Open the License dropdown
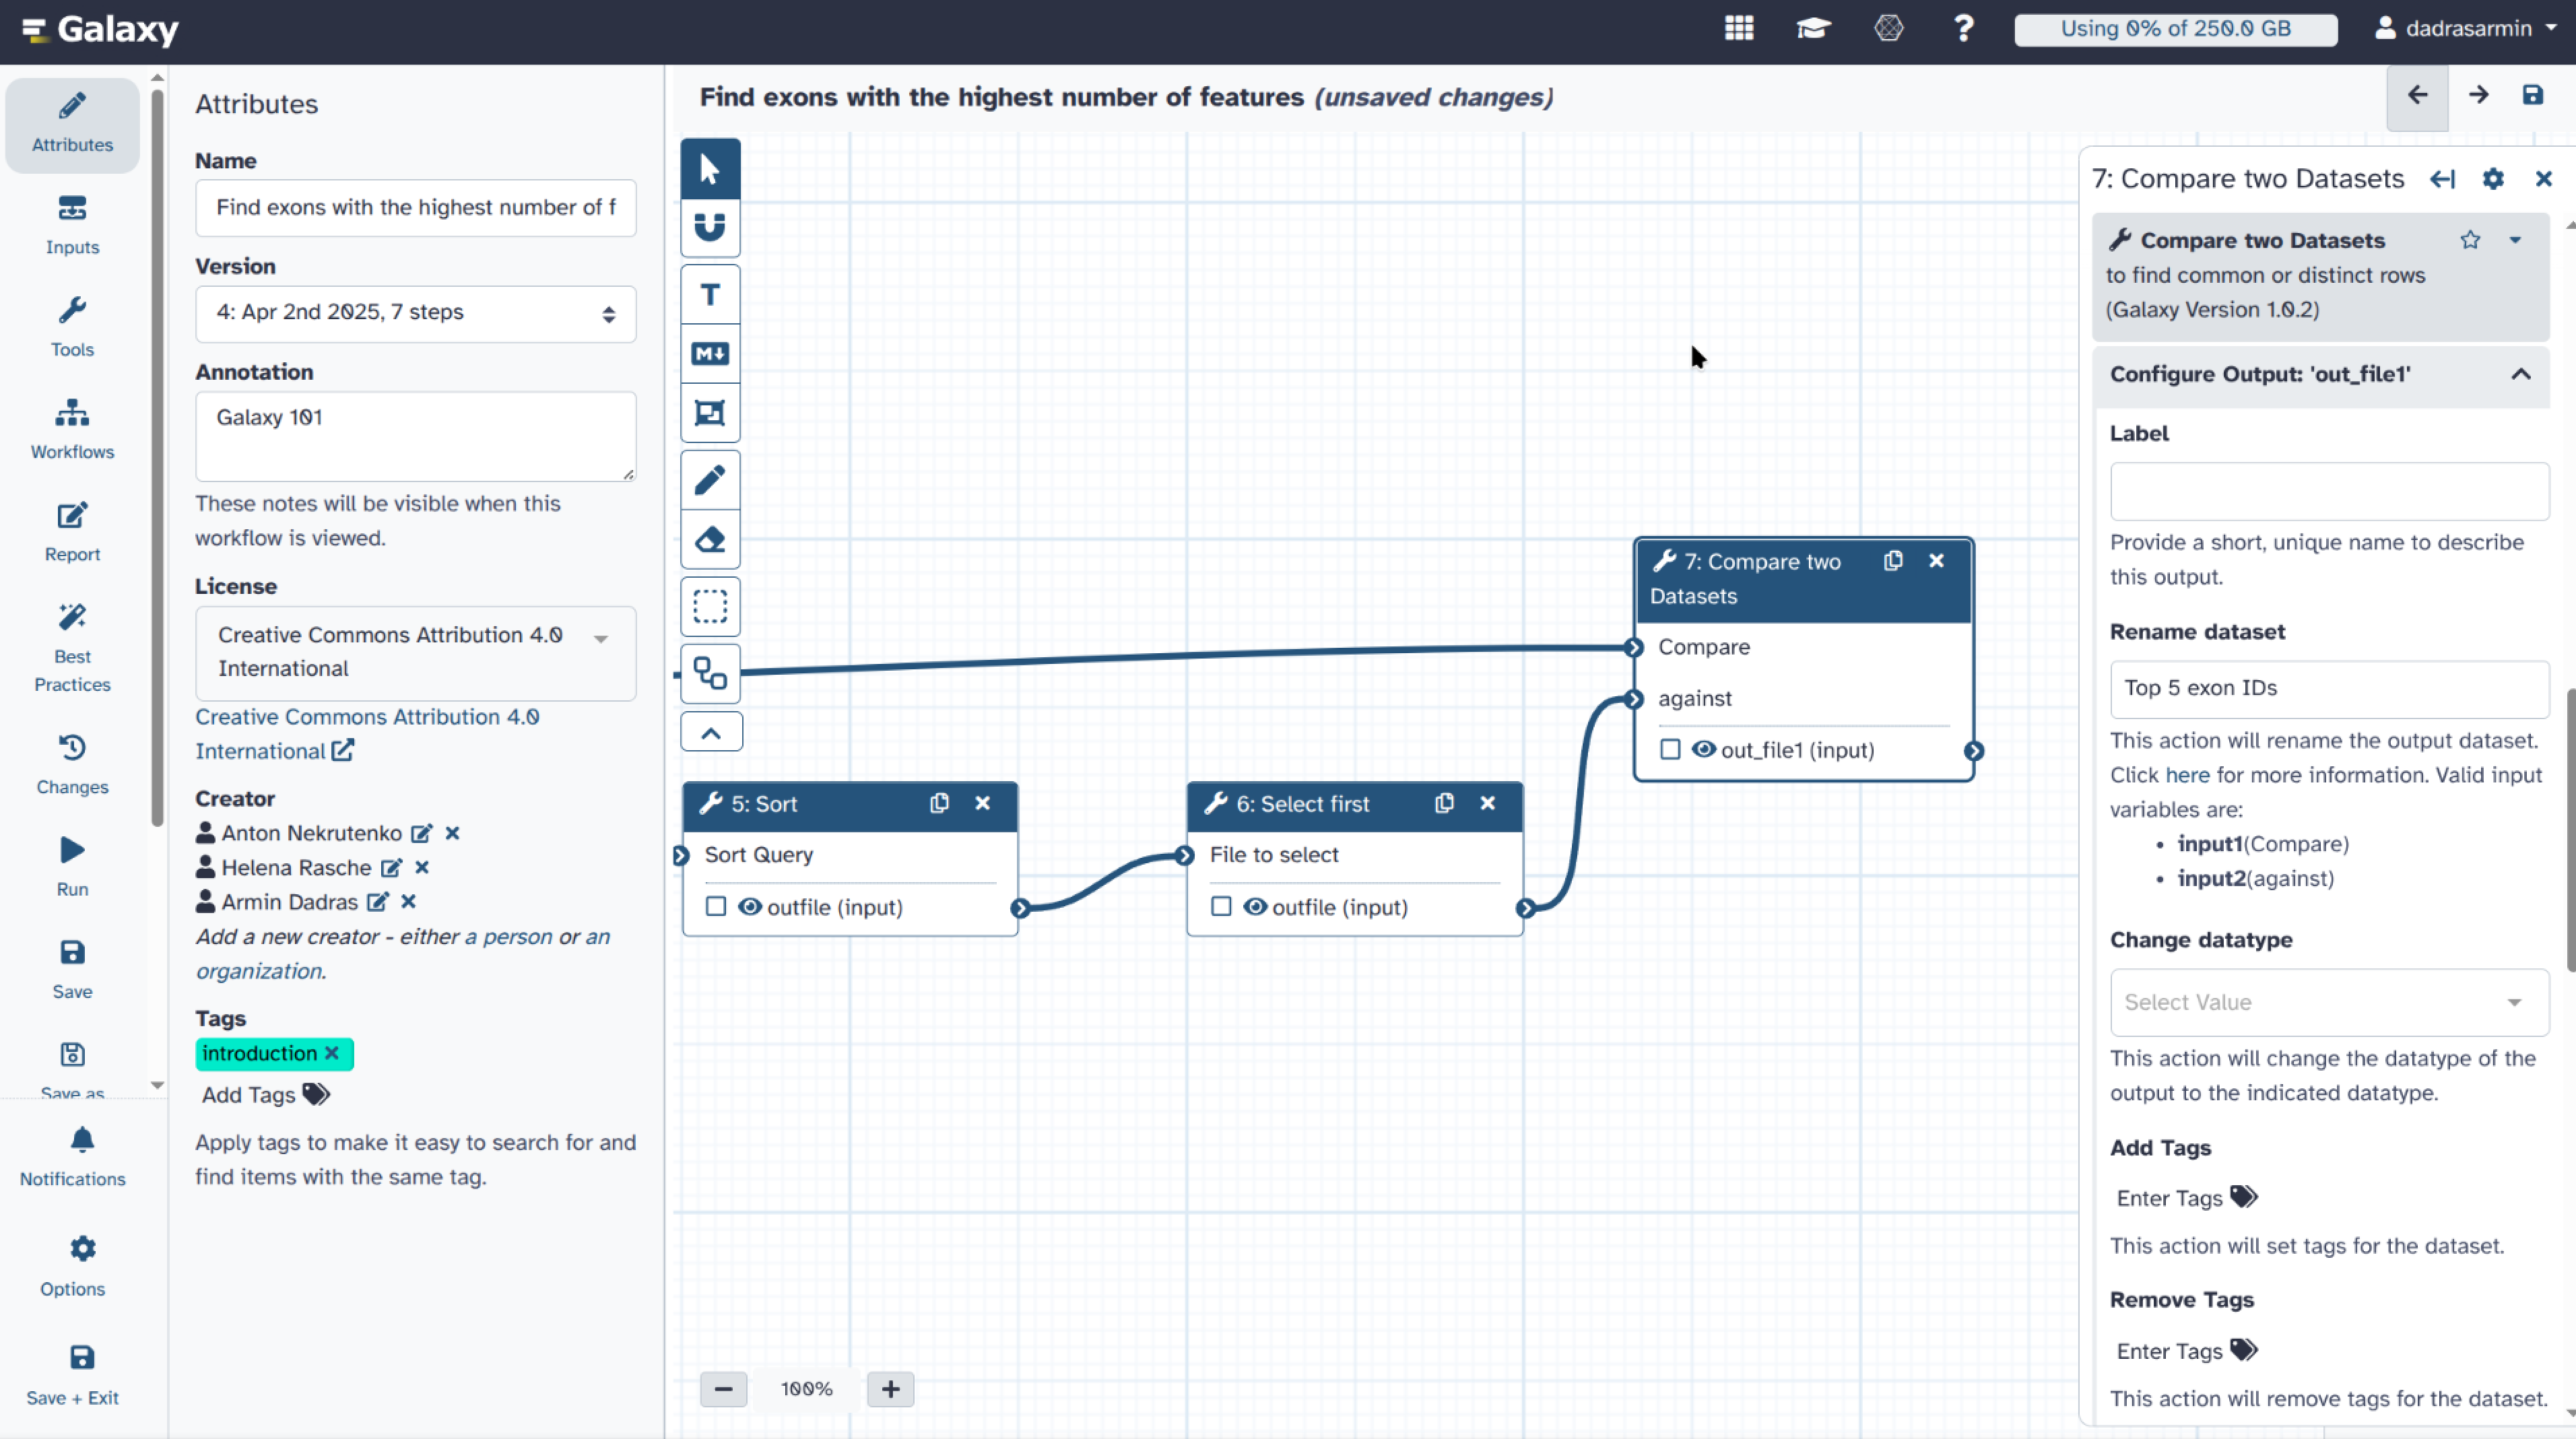 coord(415,652)
